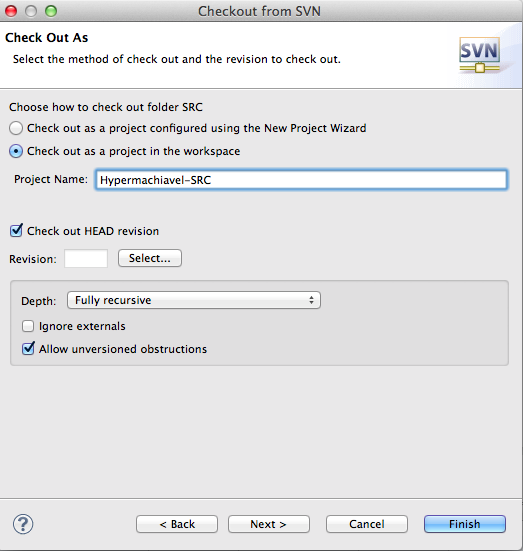Open the Depth dropdown showing Fully recursive

(x=194, y=300)
